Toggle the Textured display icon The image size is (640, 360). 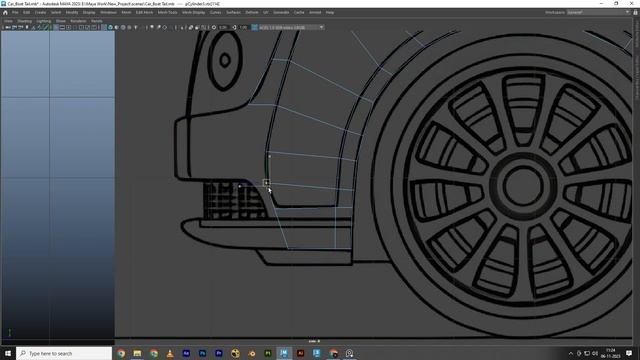[x=129, y=27]
